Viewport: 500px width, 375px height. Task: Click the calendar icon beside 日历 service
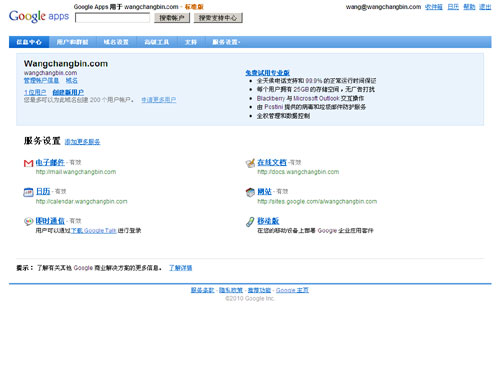[x=28, y=192]
